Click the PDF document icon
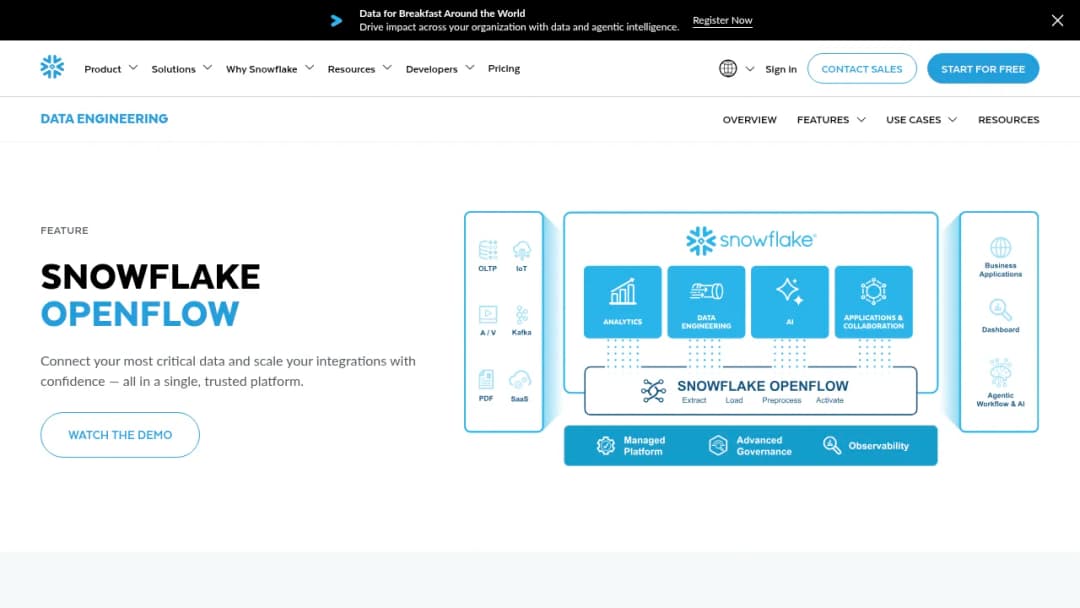 (486, 380)
